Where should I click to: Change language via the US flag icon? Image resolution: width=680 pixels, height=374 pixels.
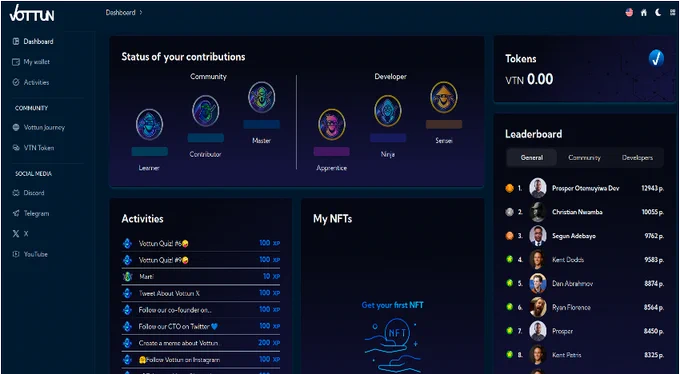[629, 13]
